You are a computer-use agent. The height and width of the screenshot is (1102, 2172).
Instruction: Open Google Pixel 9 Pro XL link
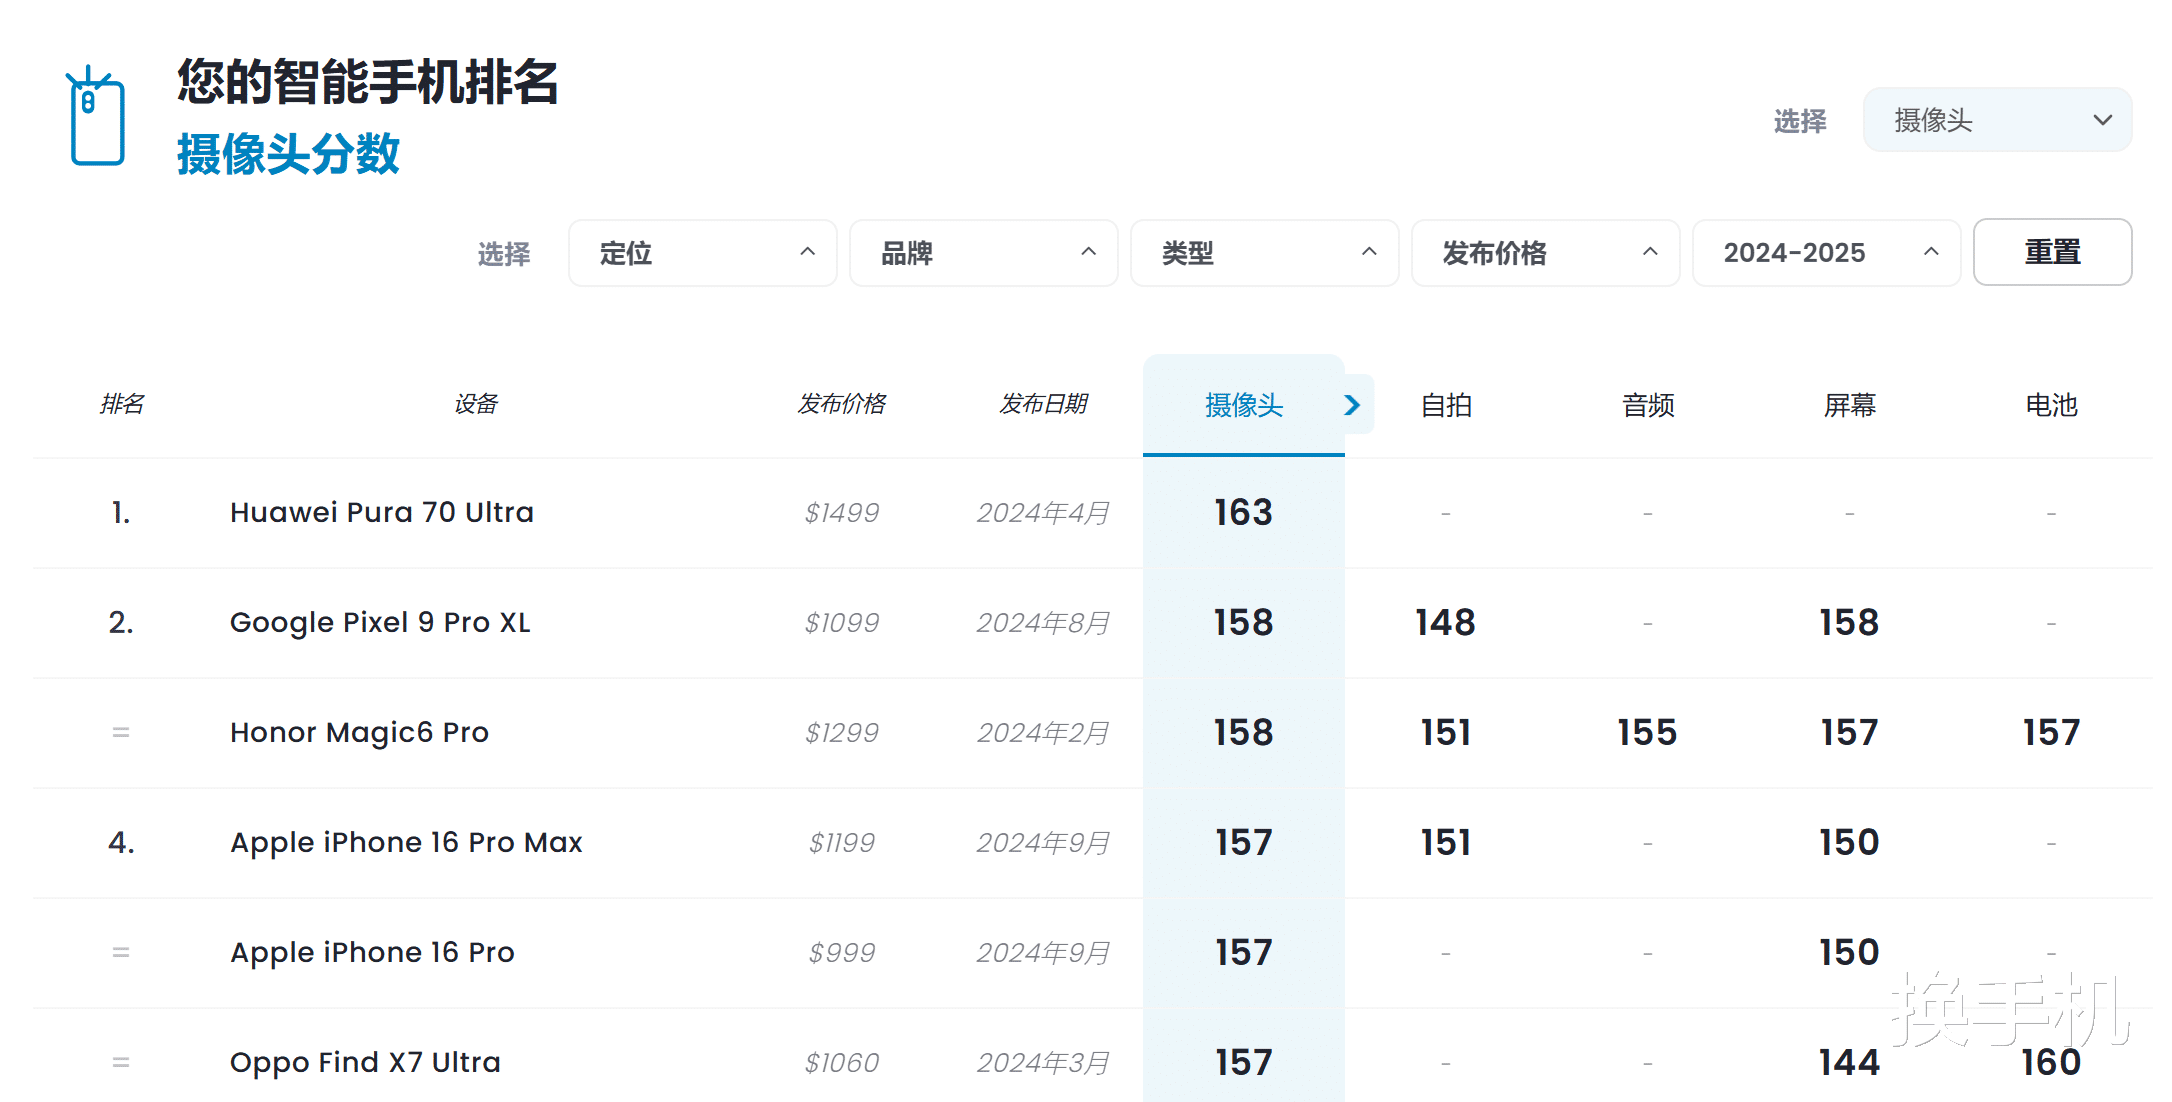coord(380,622)
